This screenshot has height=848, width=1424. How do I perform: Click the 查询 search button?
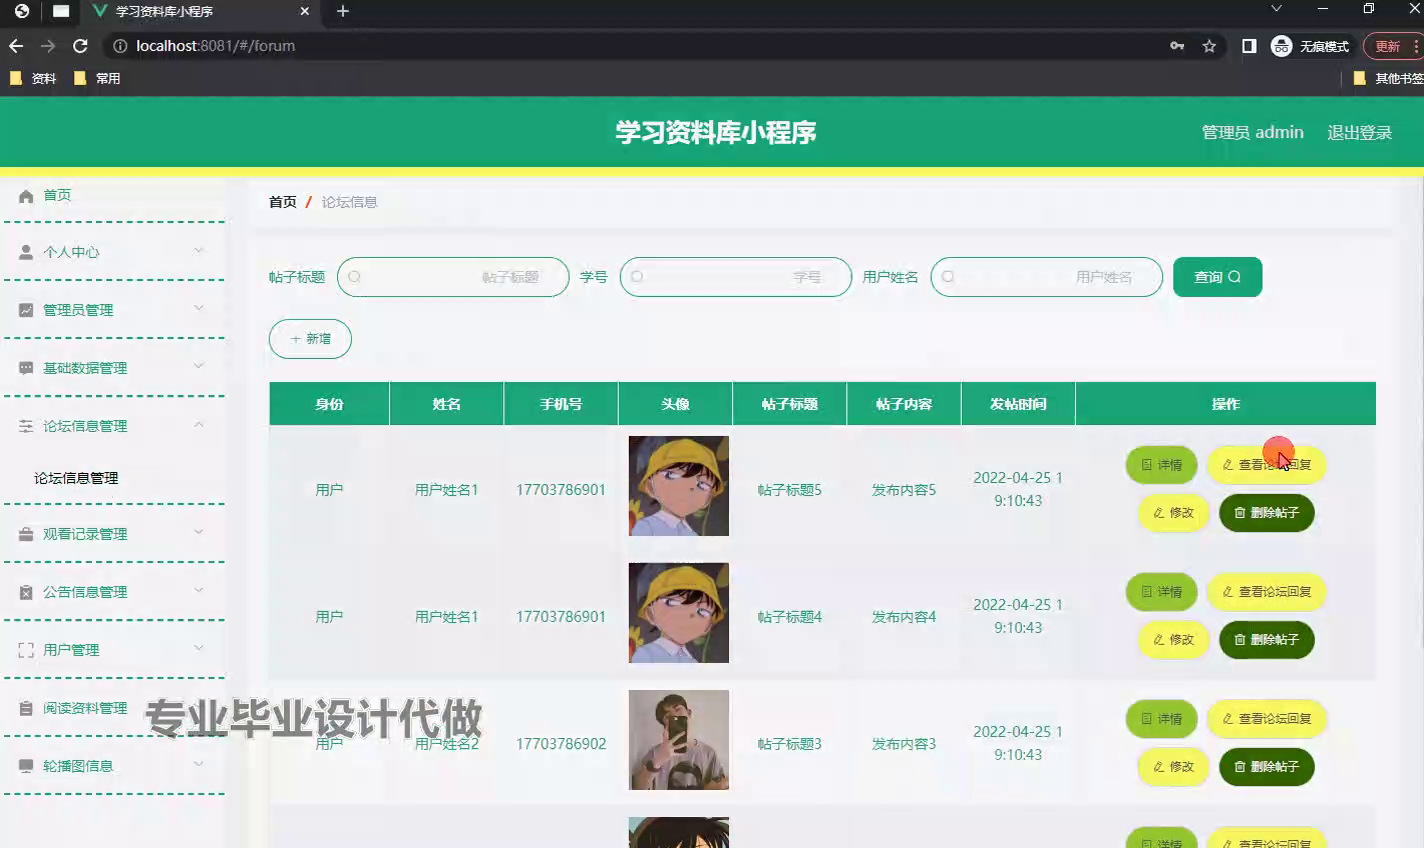point(1217,277)
